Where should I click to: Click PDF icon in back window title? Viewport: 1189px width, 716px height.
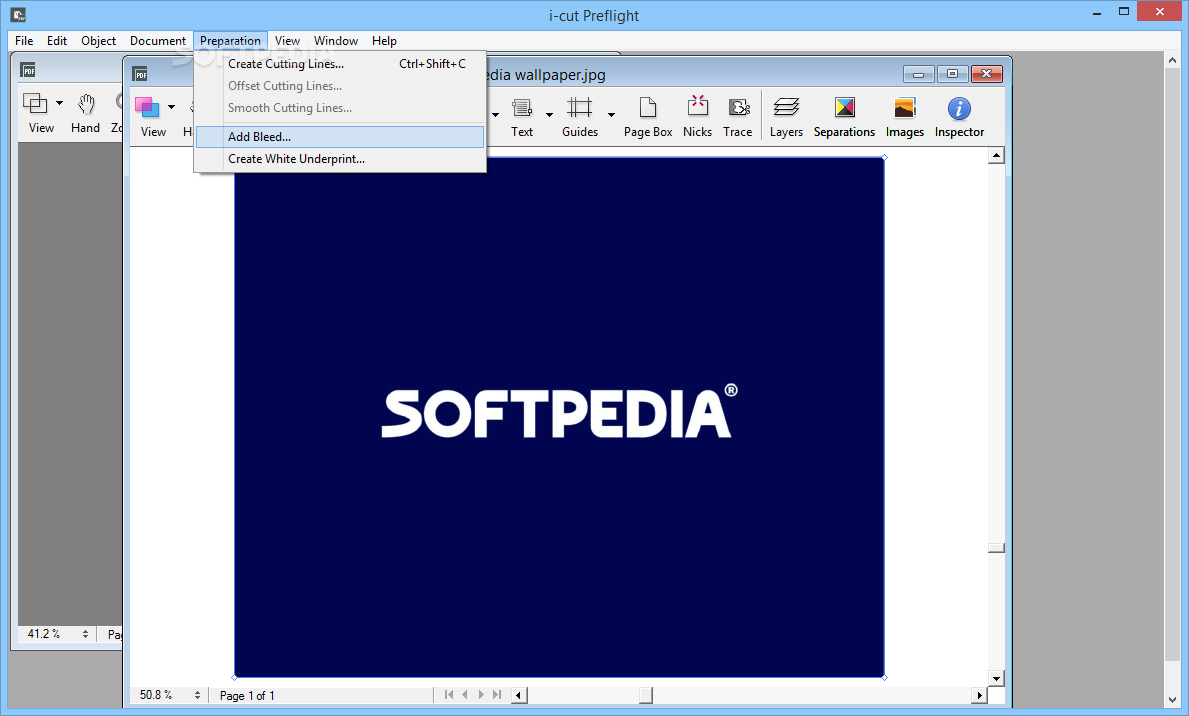pyautogui.click(x=28, y=71)
